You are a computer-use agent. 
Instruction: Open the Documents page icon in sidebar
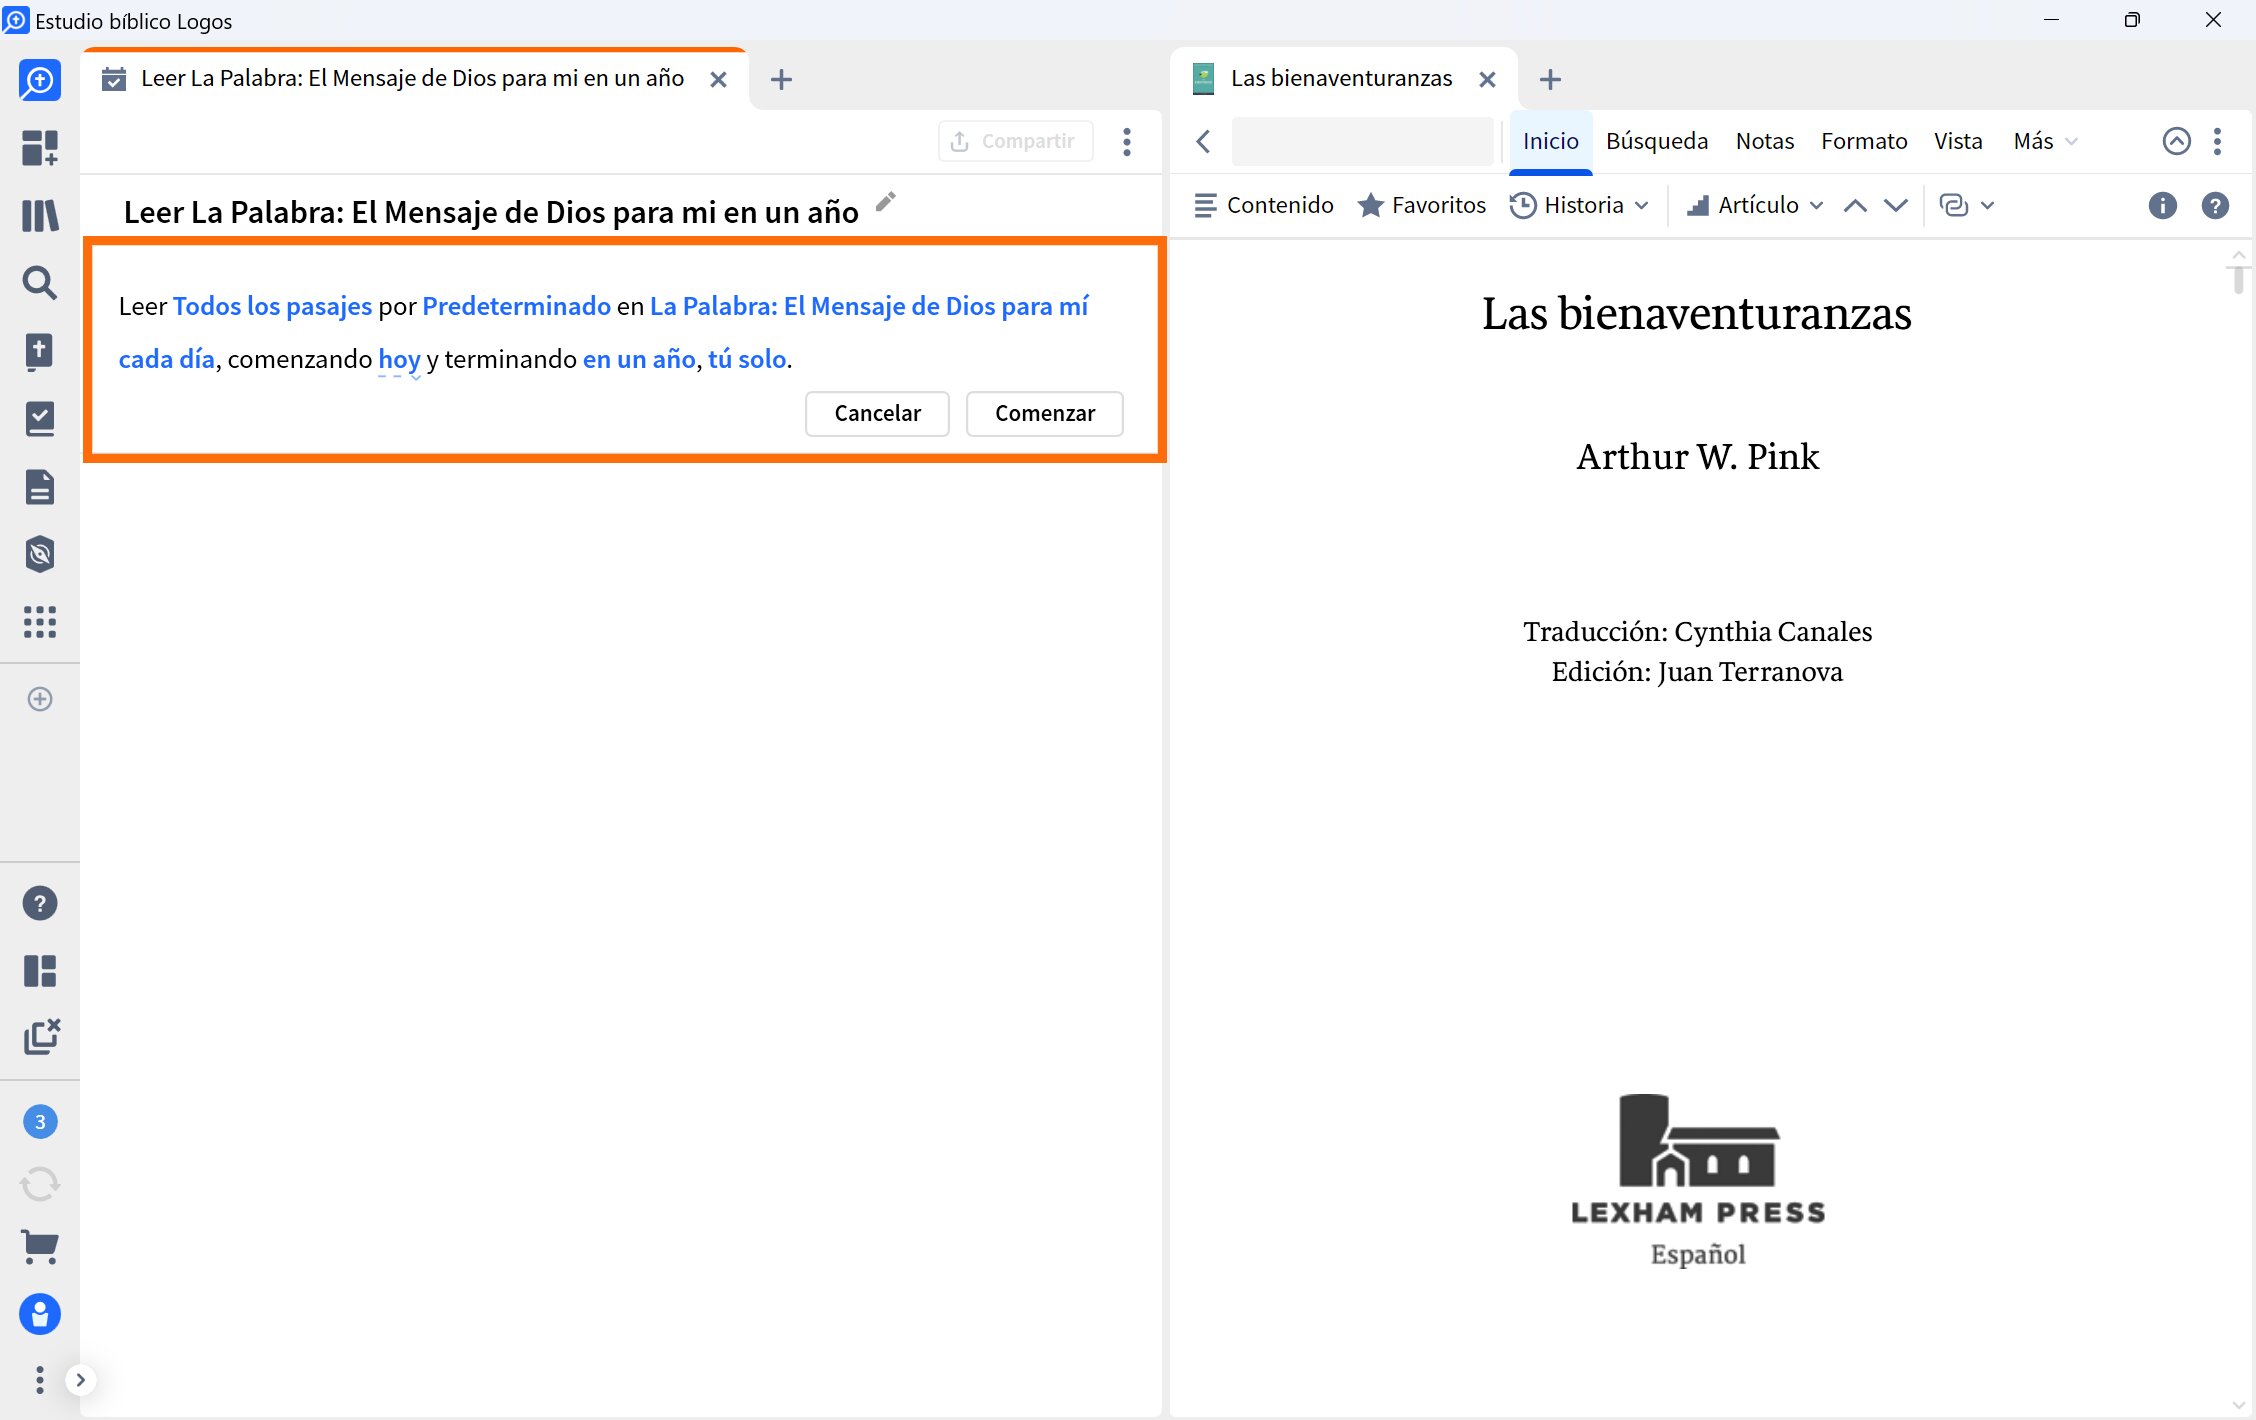pos(40,487)
